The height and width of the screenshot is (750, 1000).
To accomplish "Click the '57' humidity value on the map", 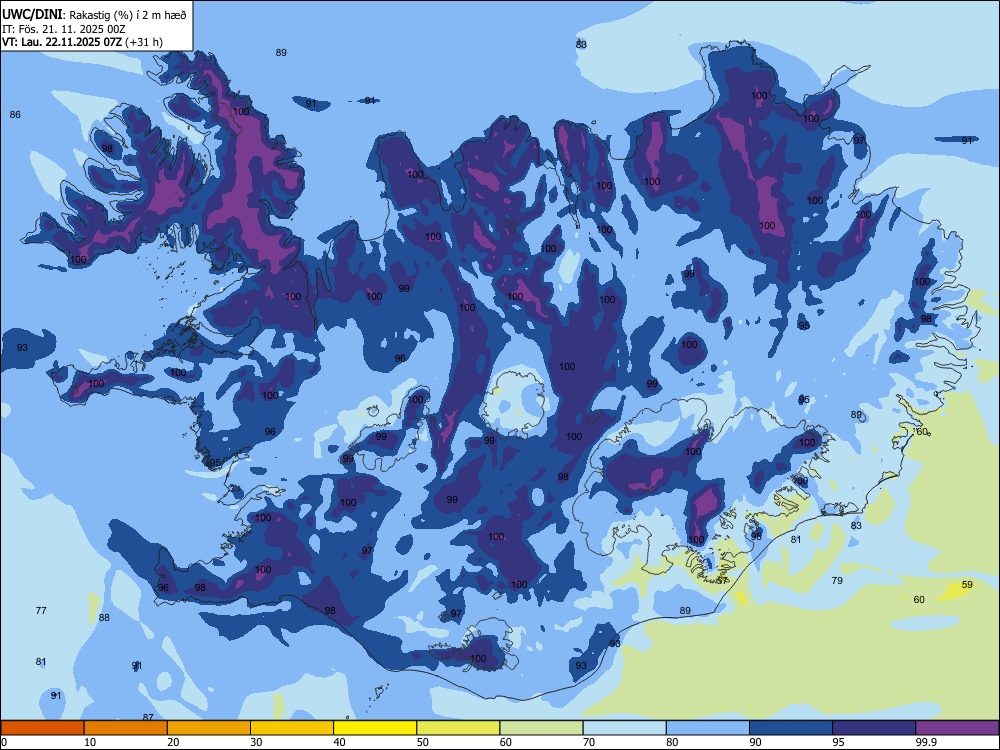I will click(x=723, y=580).
